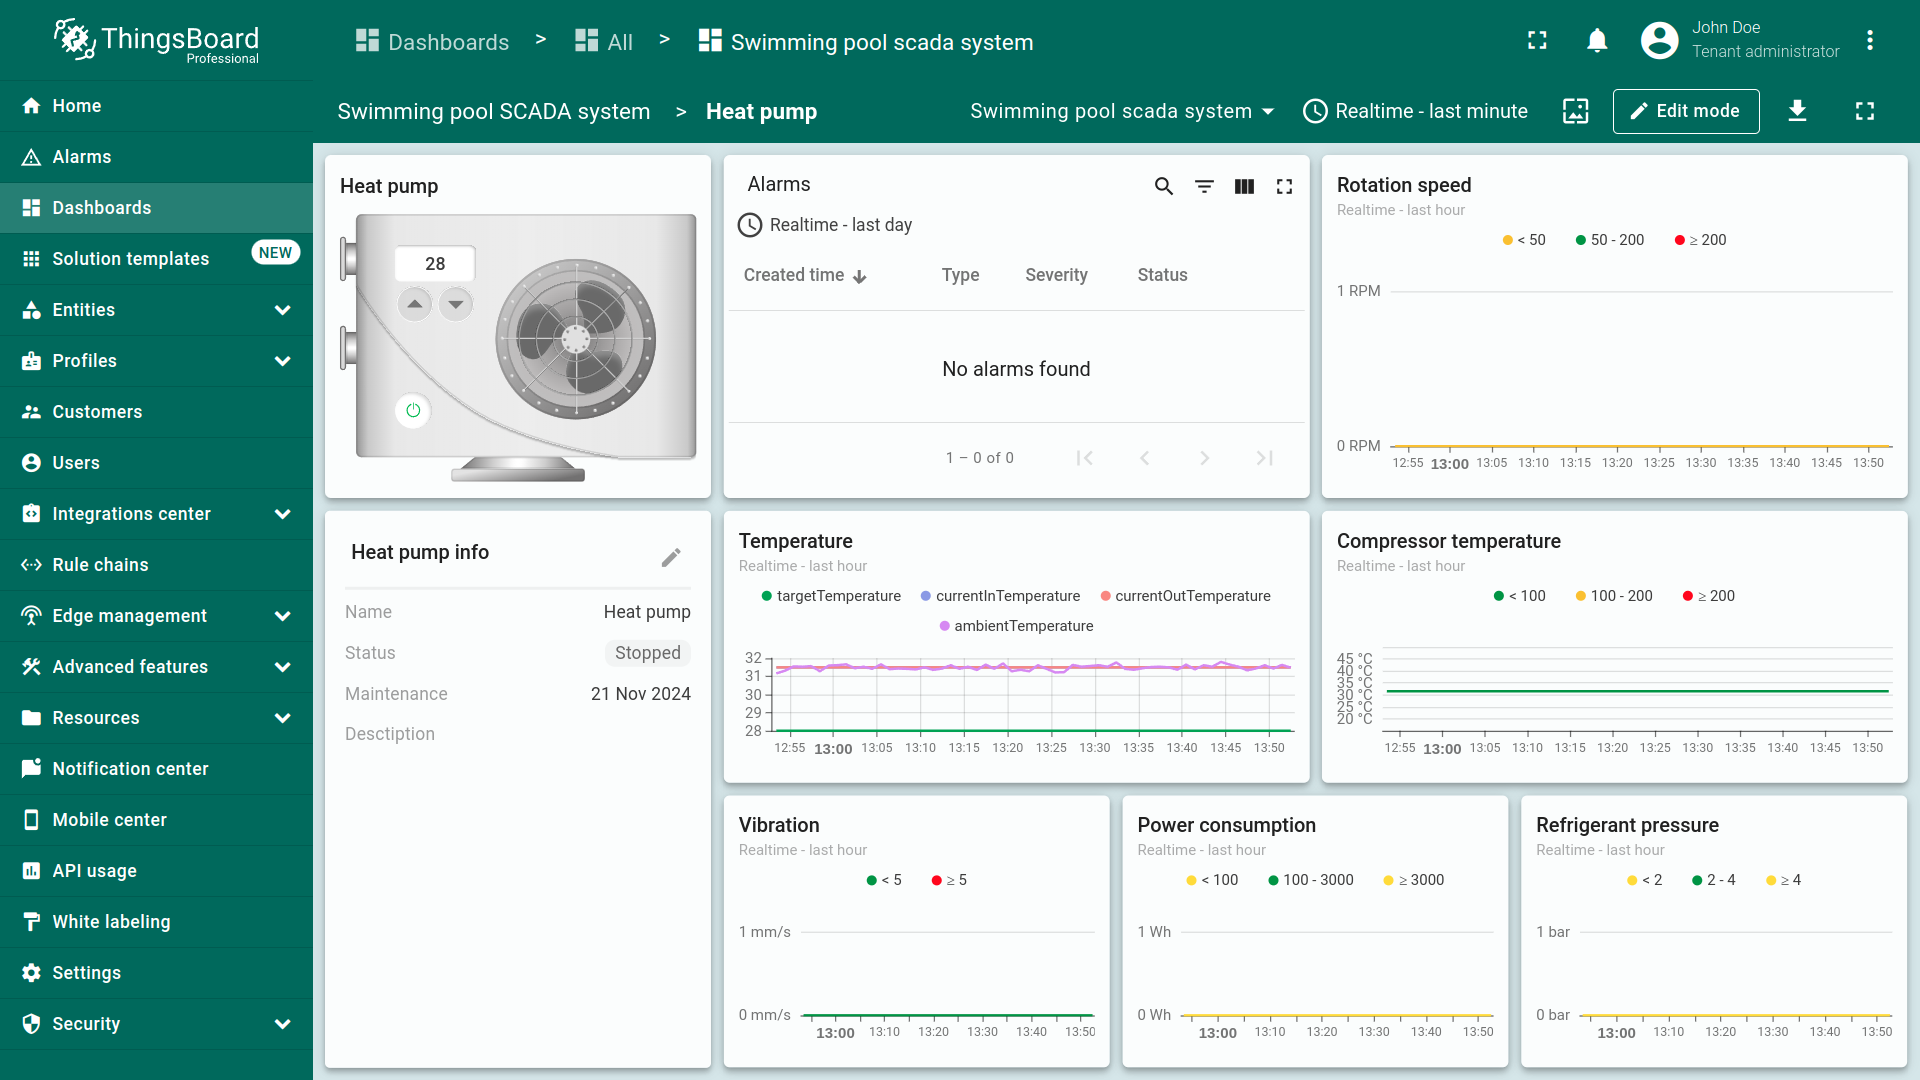Open alarms filter icon
The width and height of the screenshot is (1920, 1080).
point(1204,186)
